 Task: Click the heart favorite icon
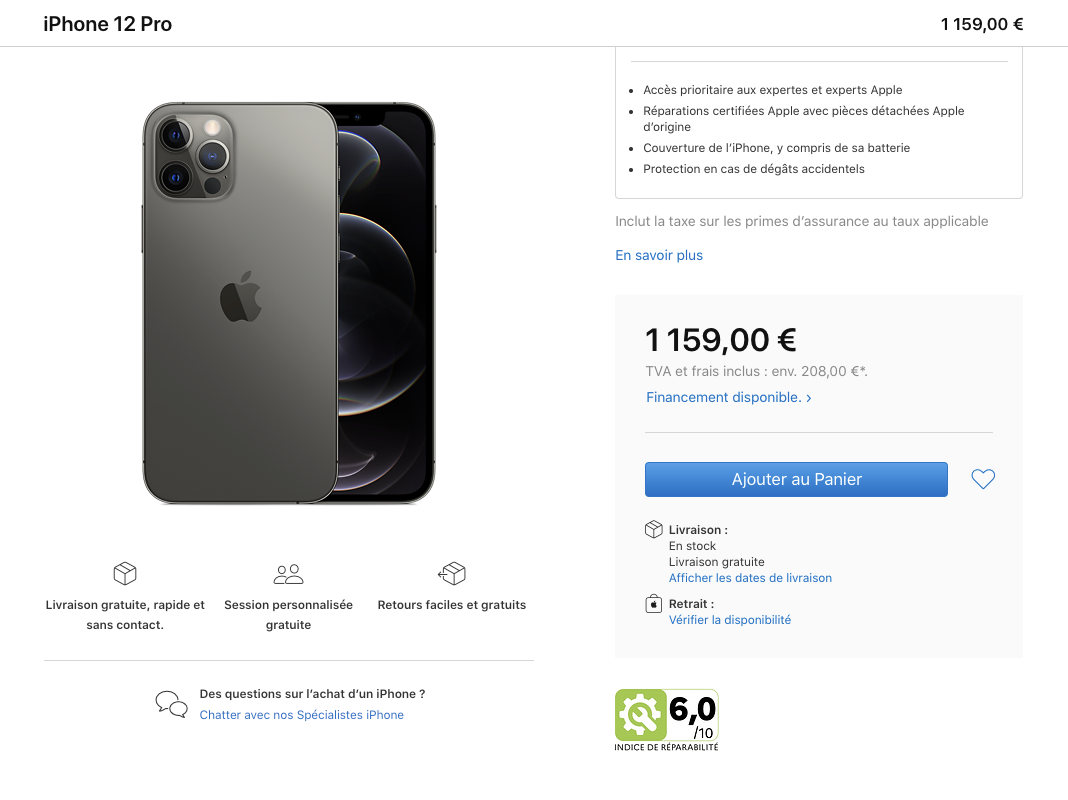point(983,480)
